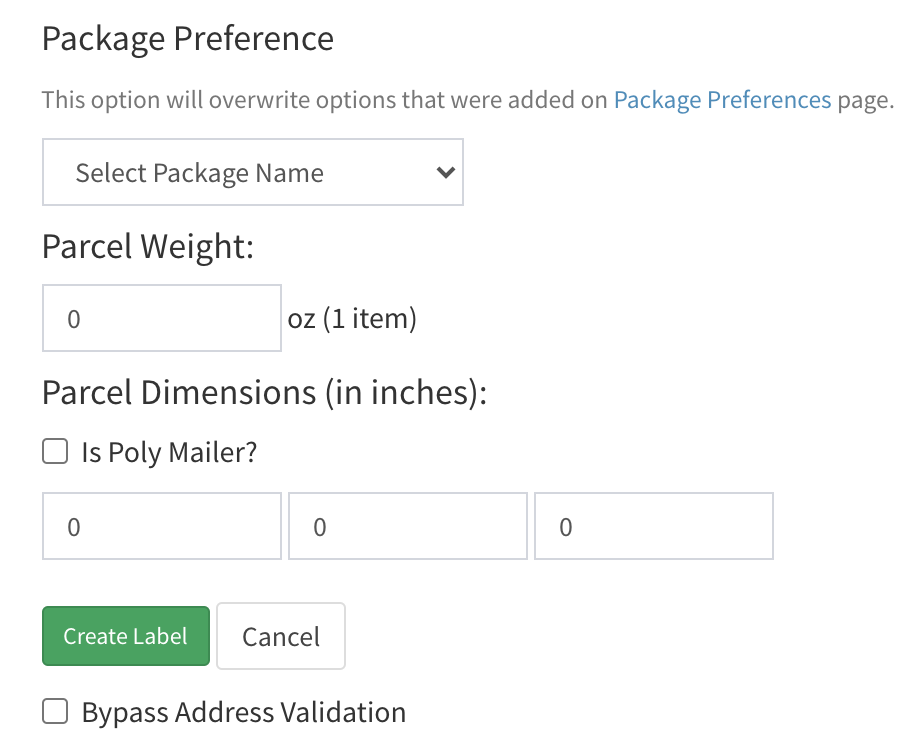Click the Package Preference heading
The height and width of the screenshot is (756, 924).
(188, 39)
